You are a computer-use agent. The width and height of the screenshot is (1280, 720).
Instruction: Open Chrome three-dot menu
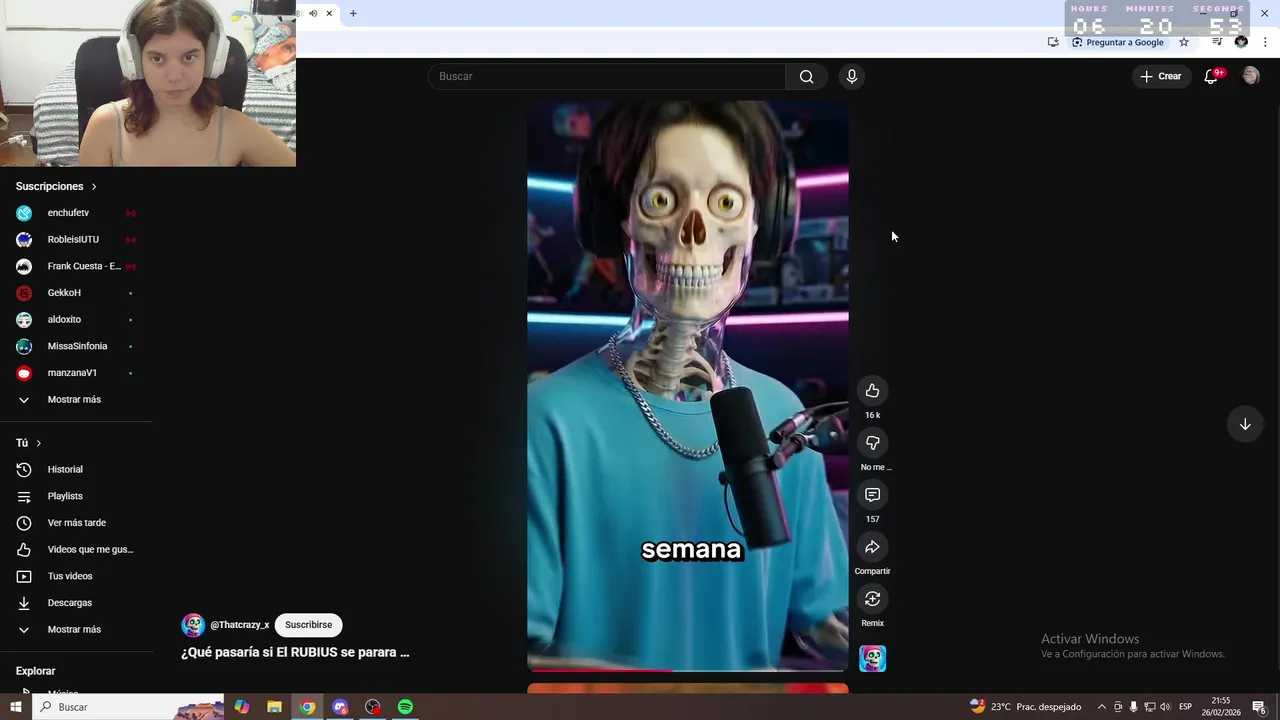coord(1265,42)
